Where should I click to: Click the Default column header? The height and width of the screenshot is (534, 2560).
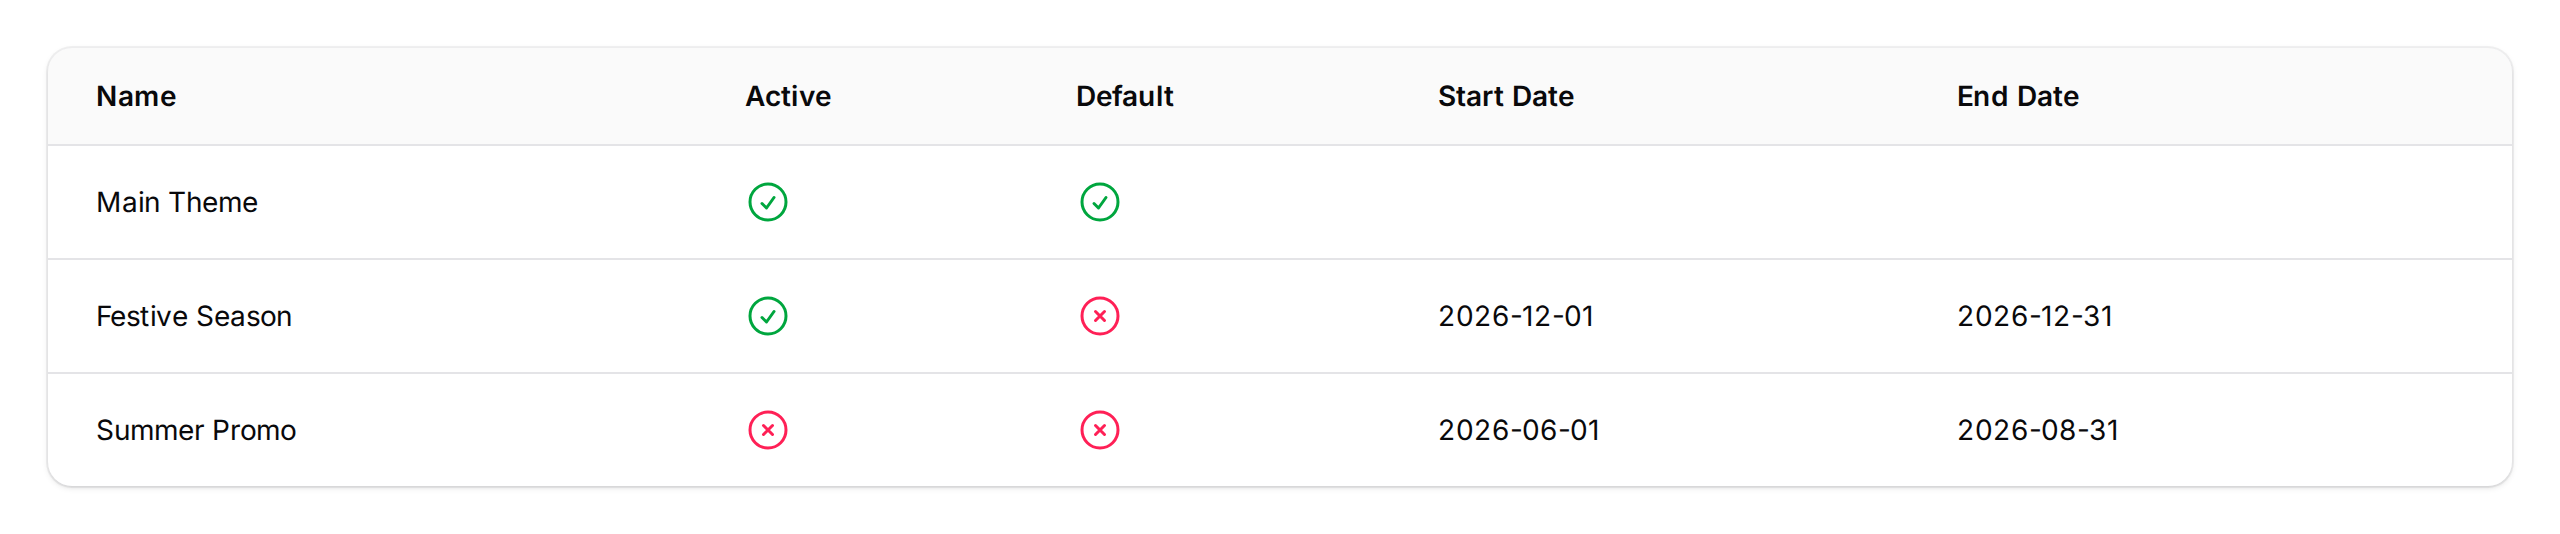[x=1124, y=96]
